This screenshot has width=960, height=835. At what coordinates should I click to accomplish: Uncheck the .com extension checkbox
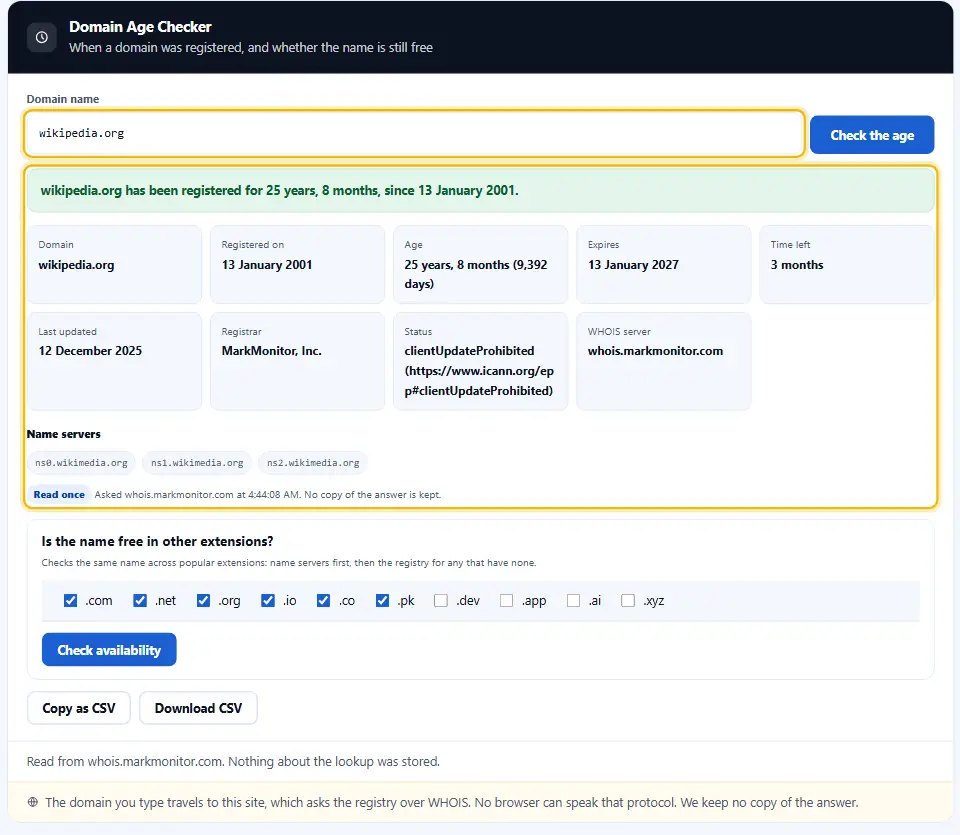70,601
